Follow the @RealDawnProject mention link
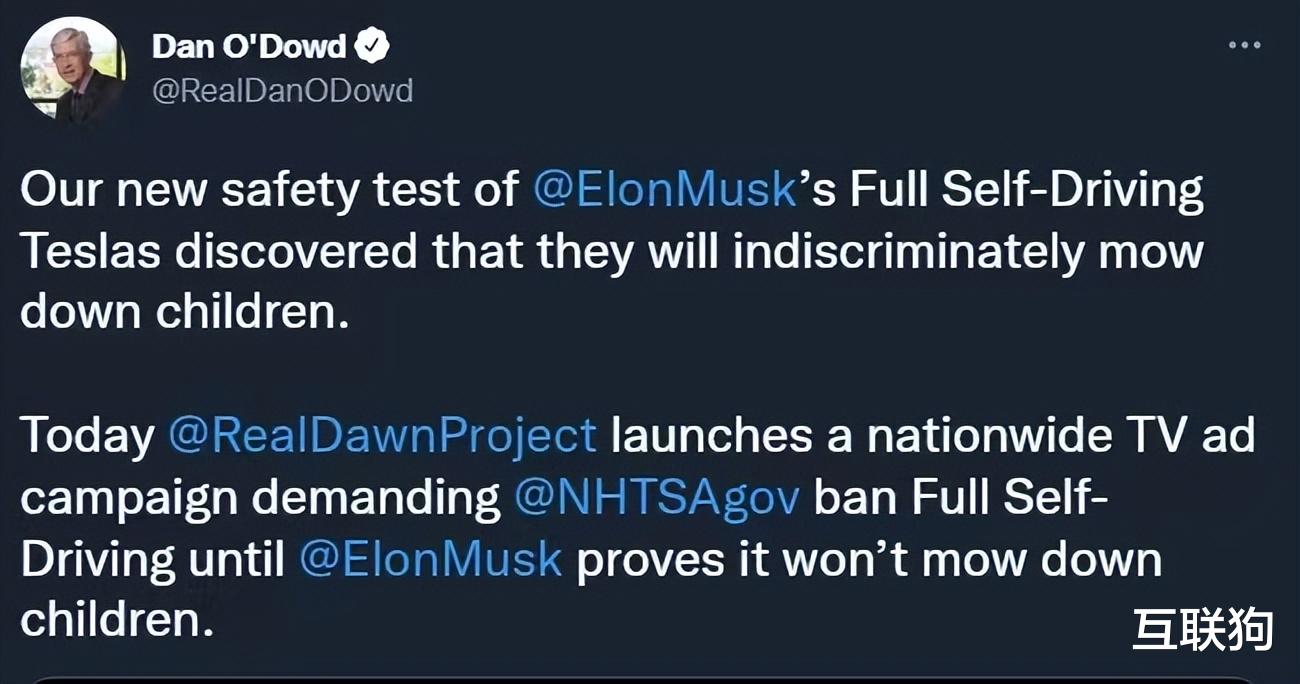Screen dimensions: 1300x684 click(x=382, y=436)
